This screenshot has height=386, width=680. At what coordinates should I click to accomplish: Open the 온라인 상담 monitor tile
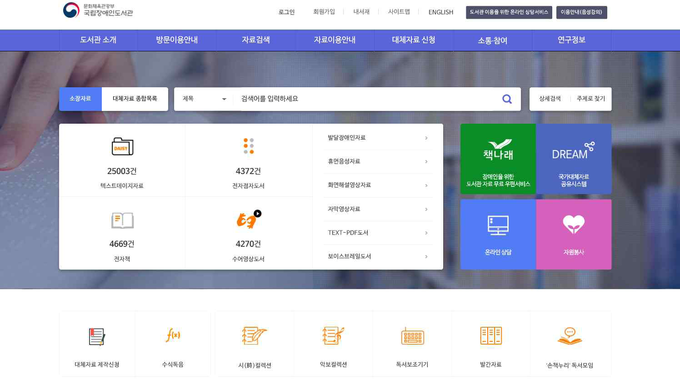tap(498, 235)
